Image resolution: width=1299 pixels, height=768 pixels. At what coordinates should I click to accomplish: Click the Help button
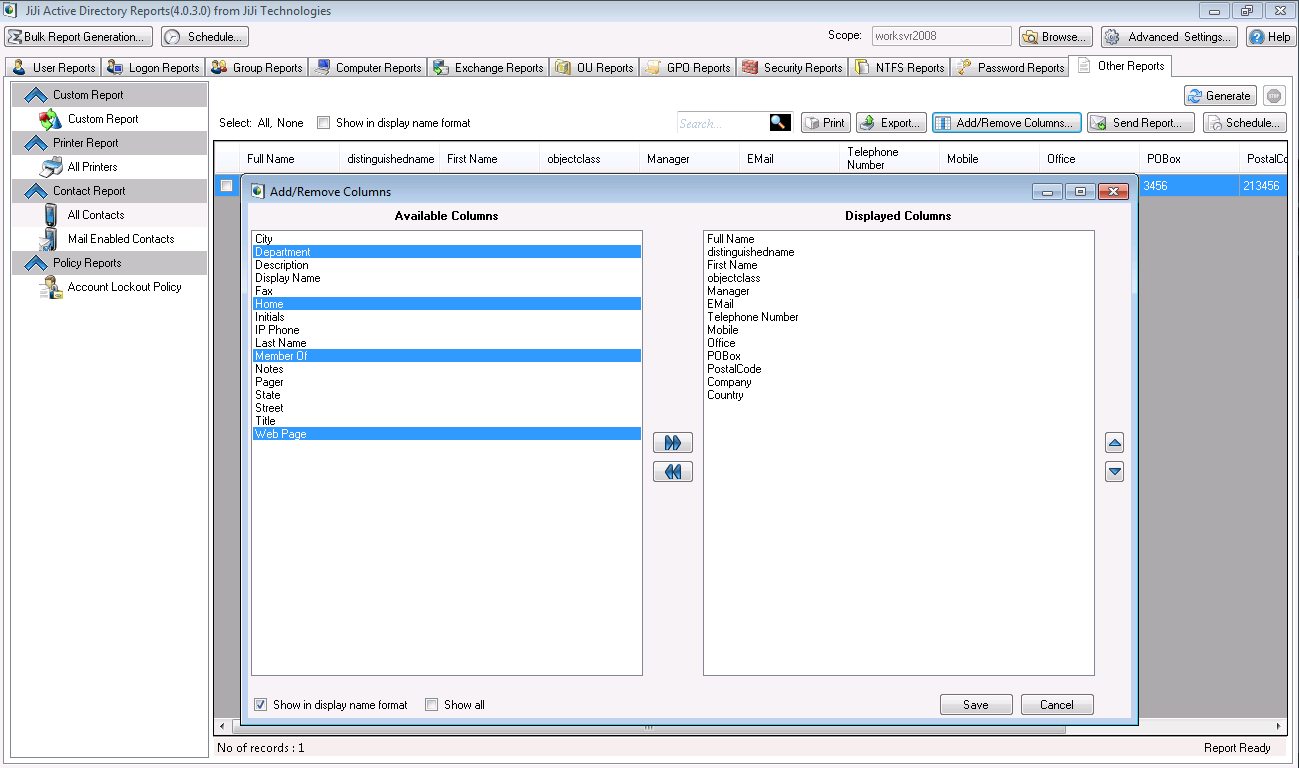click(1270, 37)
